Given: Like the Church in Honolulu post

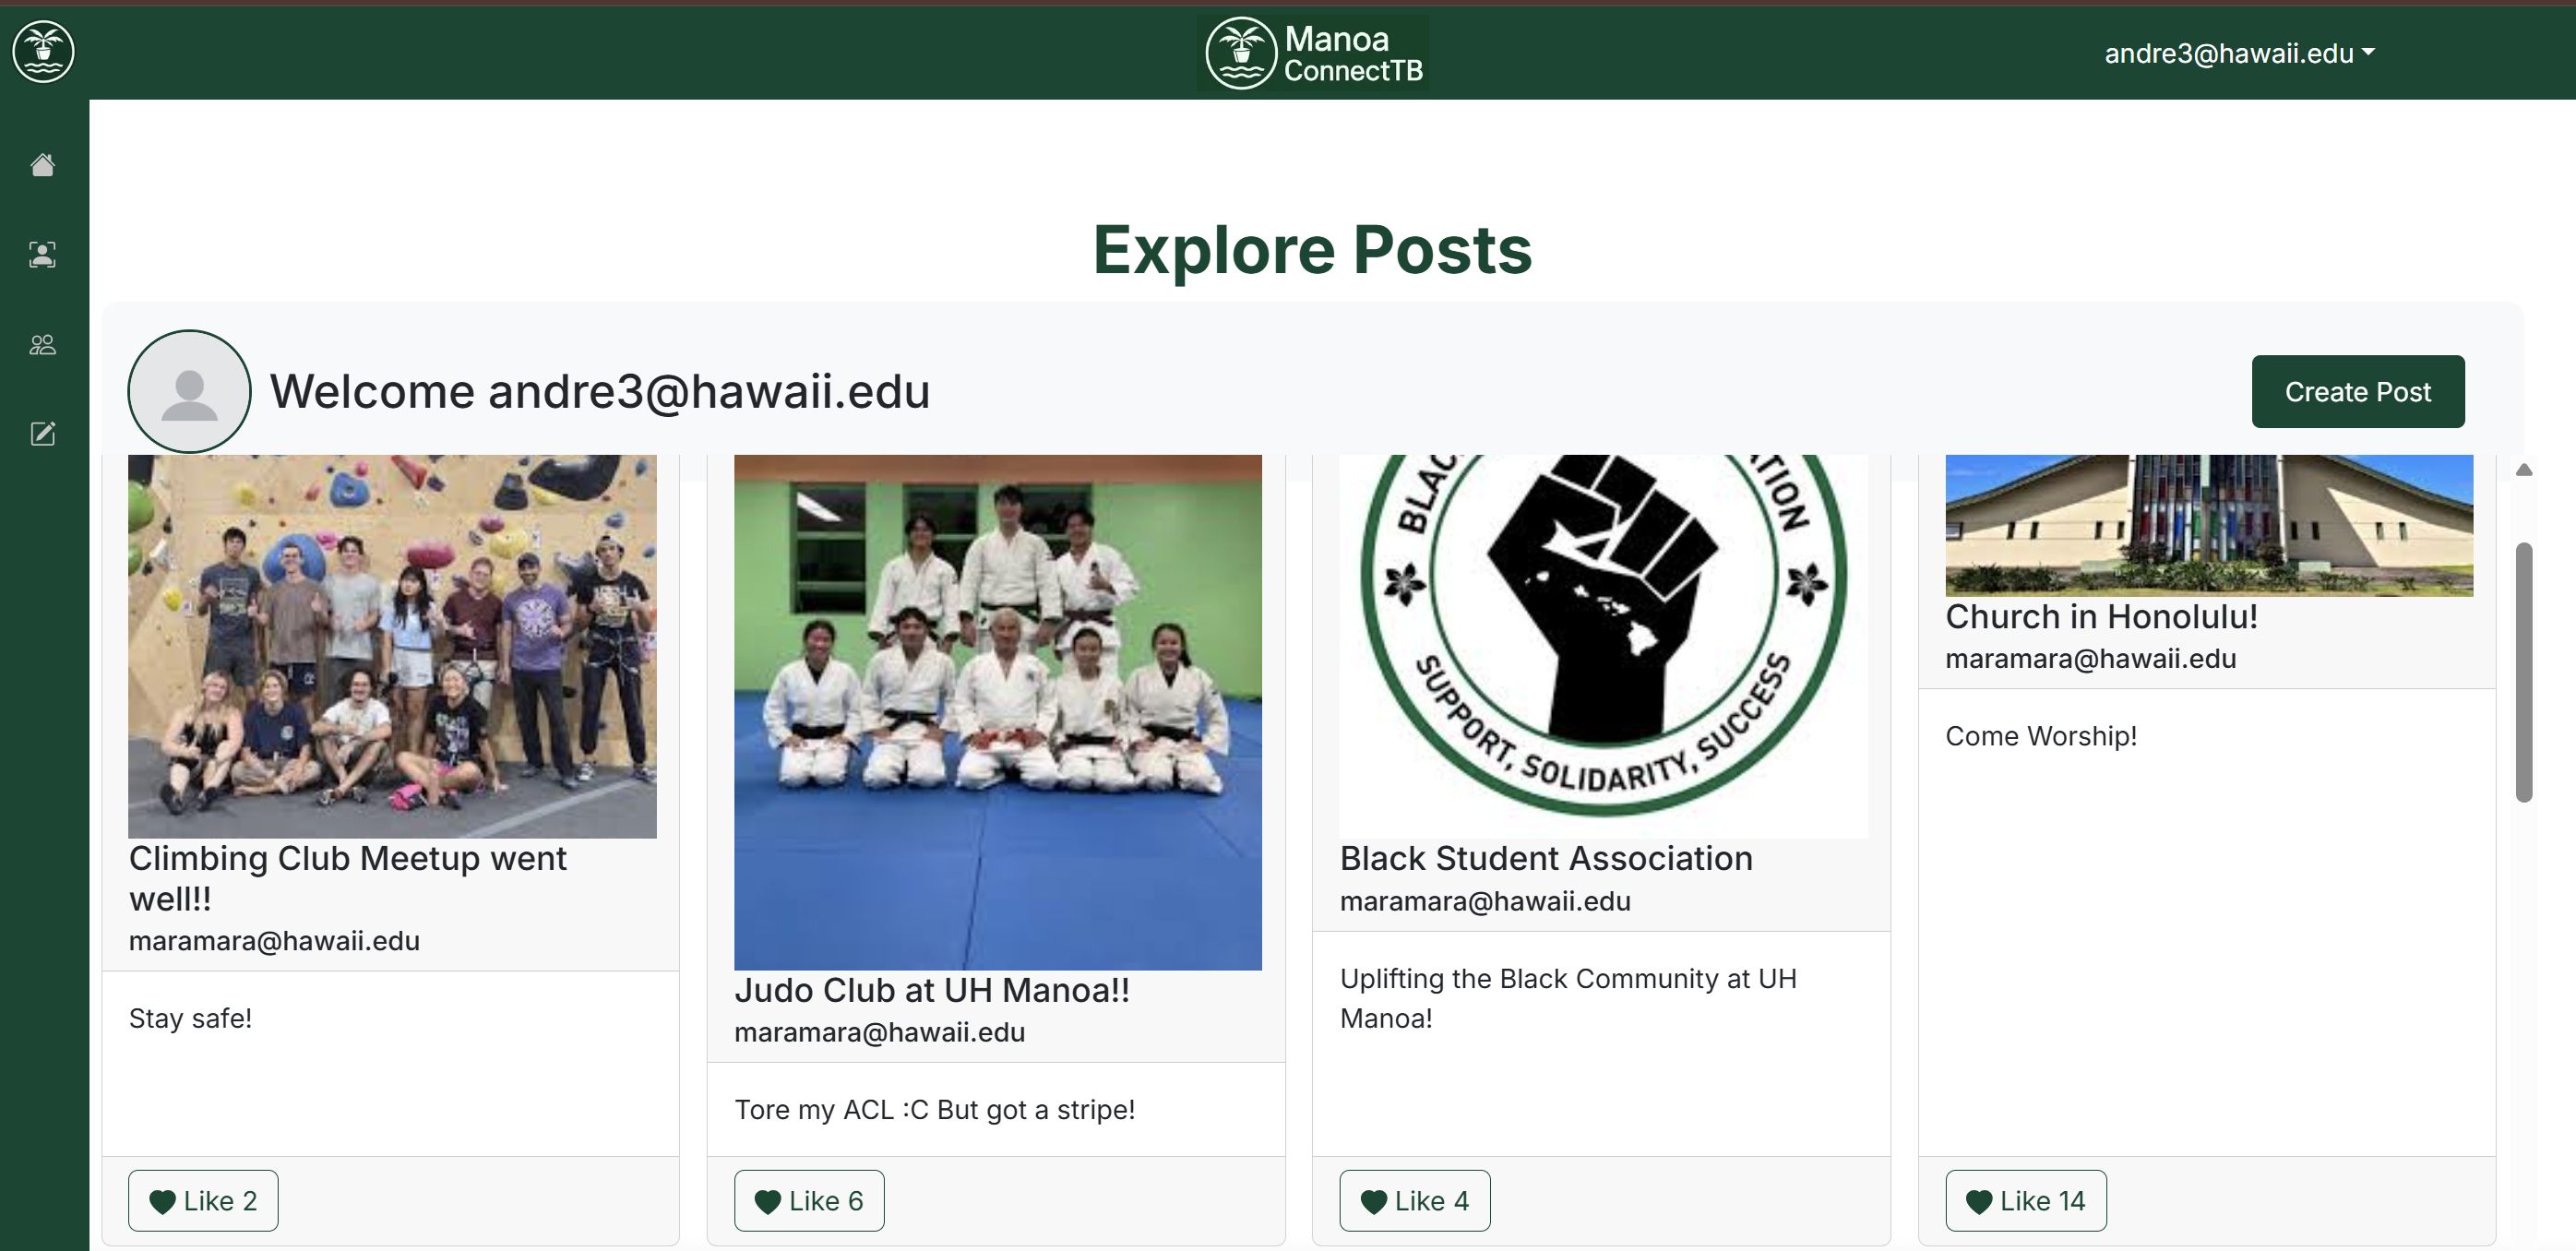Looking at the screenshot, I should pyautogui.click(x=2025, y=1200).
